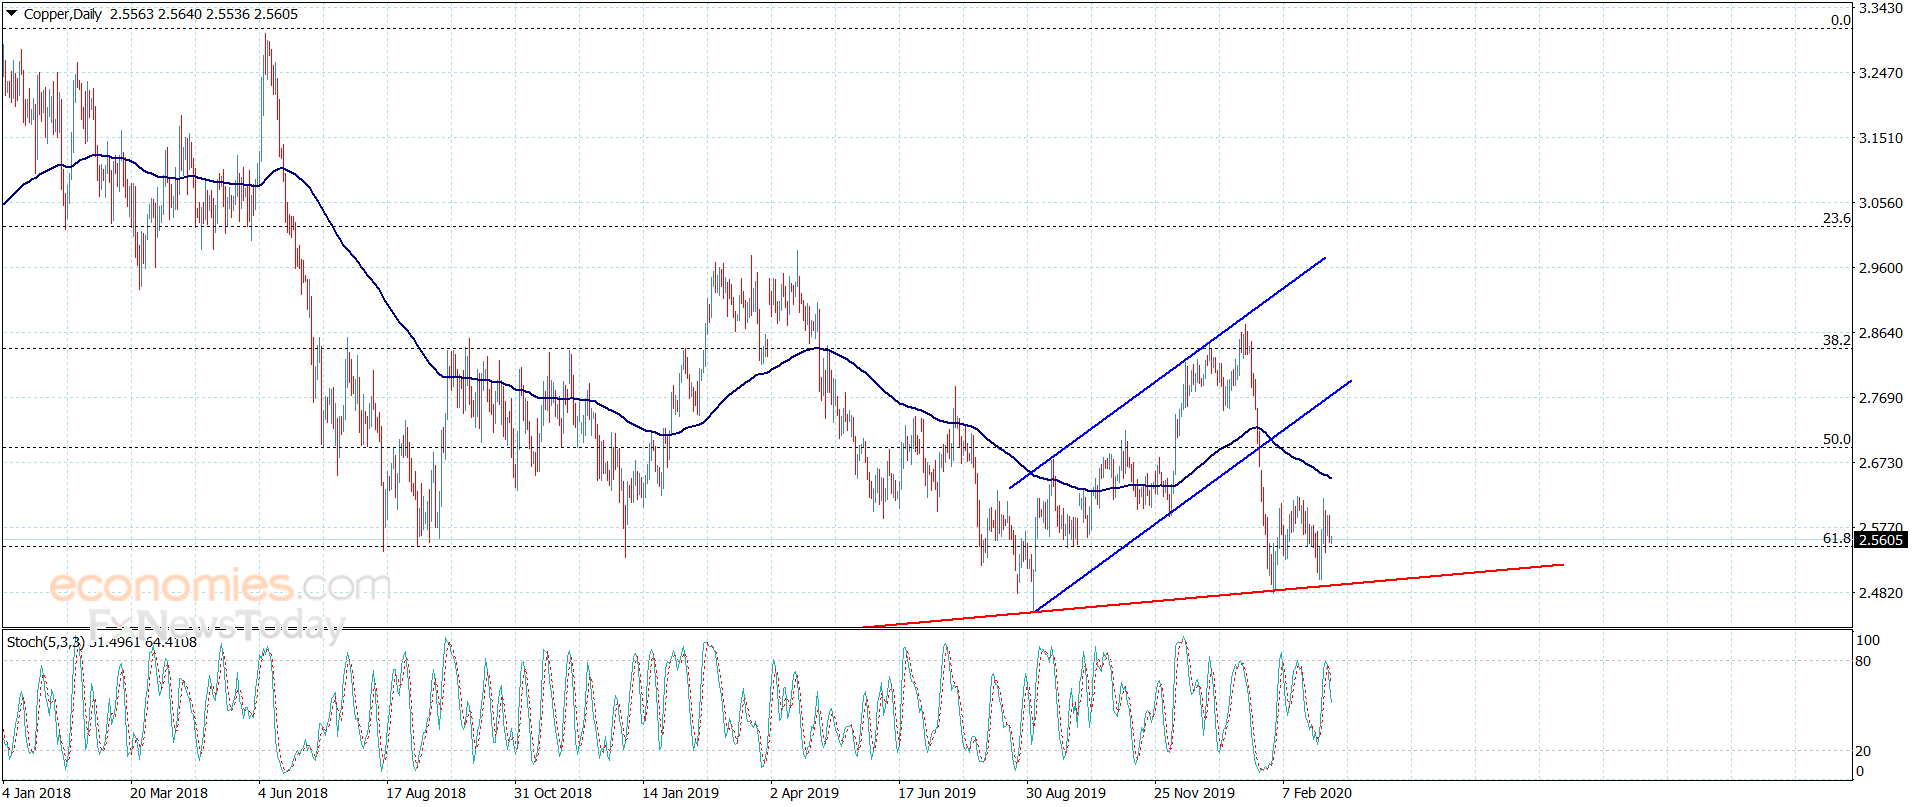This screenshot has width=1916, height=807.
Task: Click the 61.8 Fibonacci level label
Action: [x=1837, y=538]
